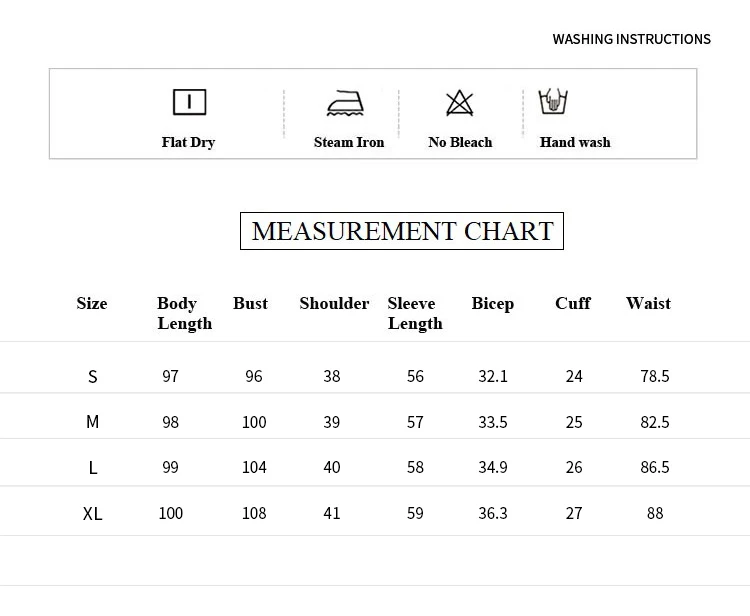This screenshot has height=616, width=750.
Task: Click the Bust column header
Action: point(251,303)
